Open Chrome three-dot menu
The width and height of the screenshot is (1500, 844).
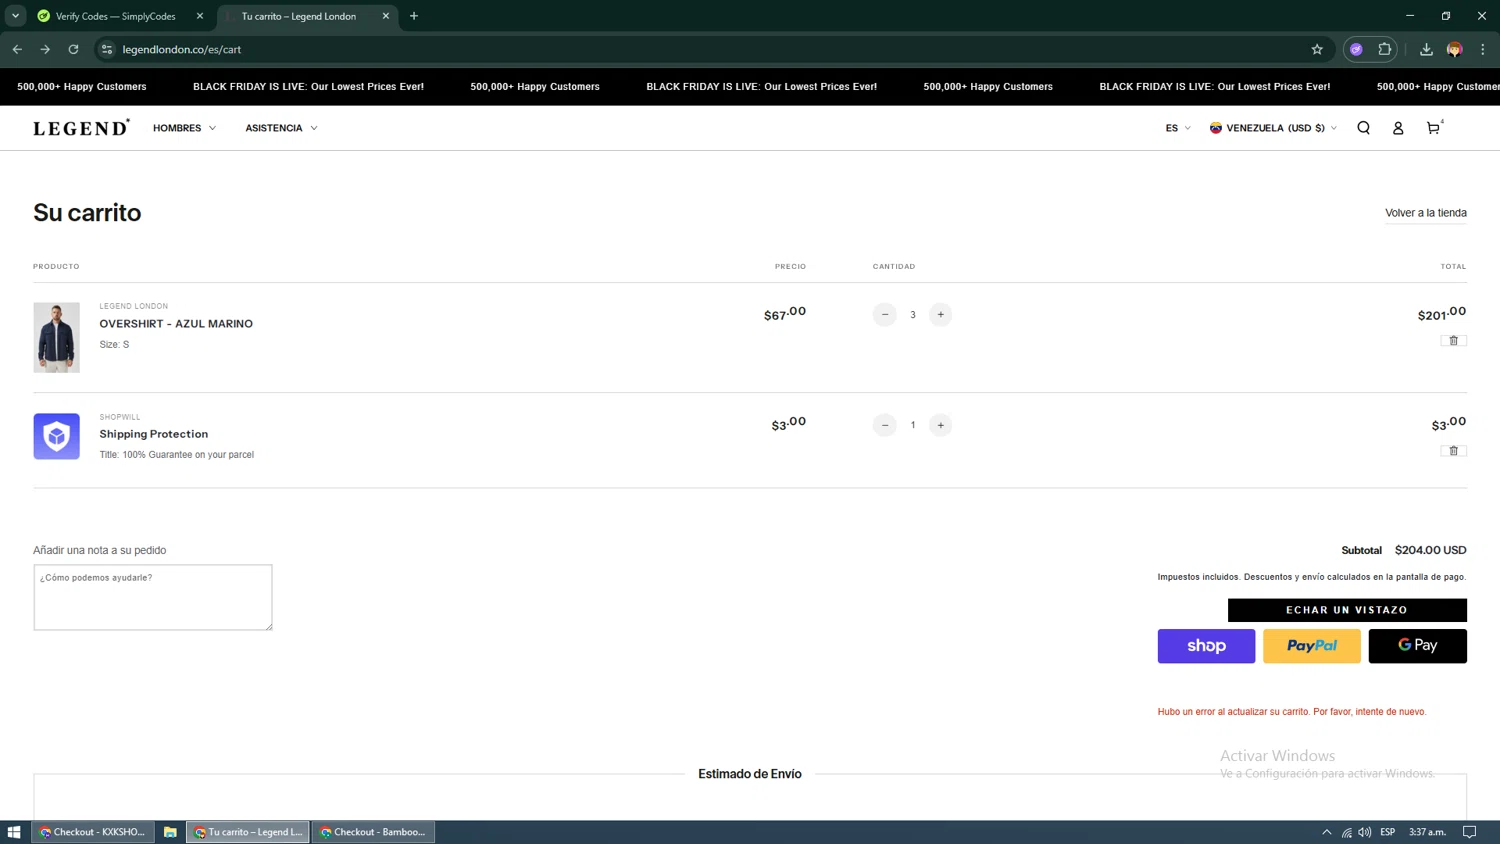(1483, 49)
